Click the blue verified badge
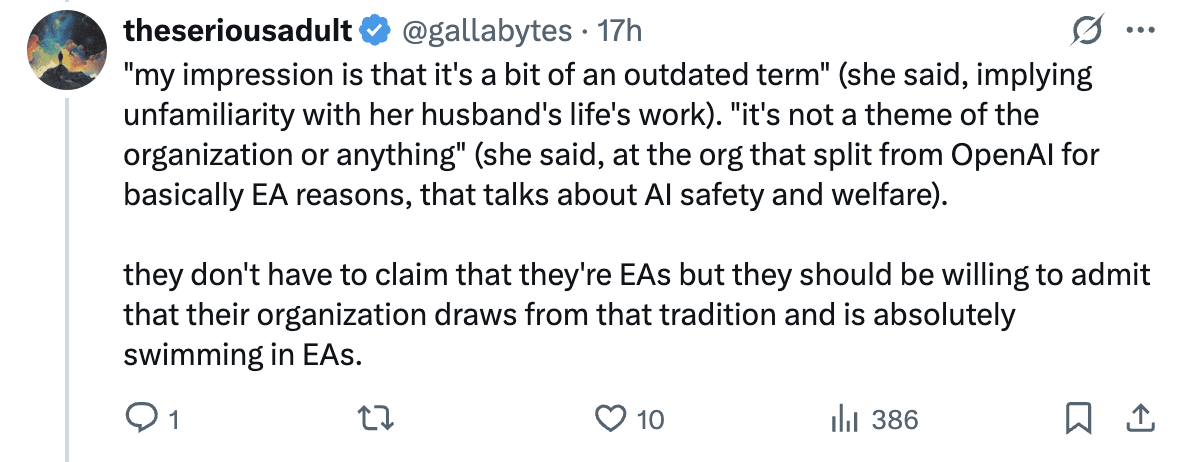1184x462 pixels. 375,31
